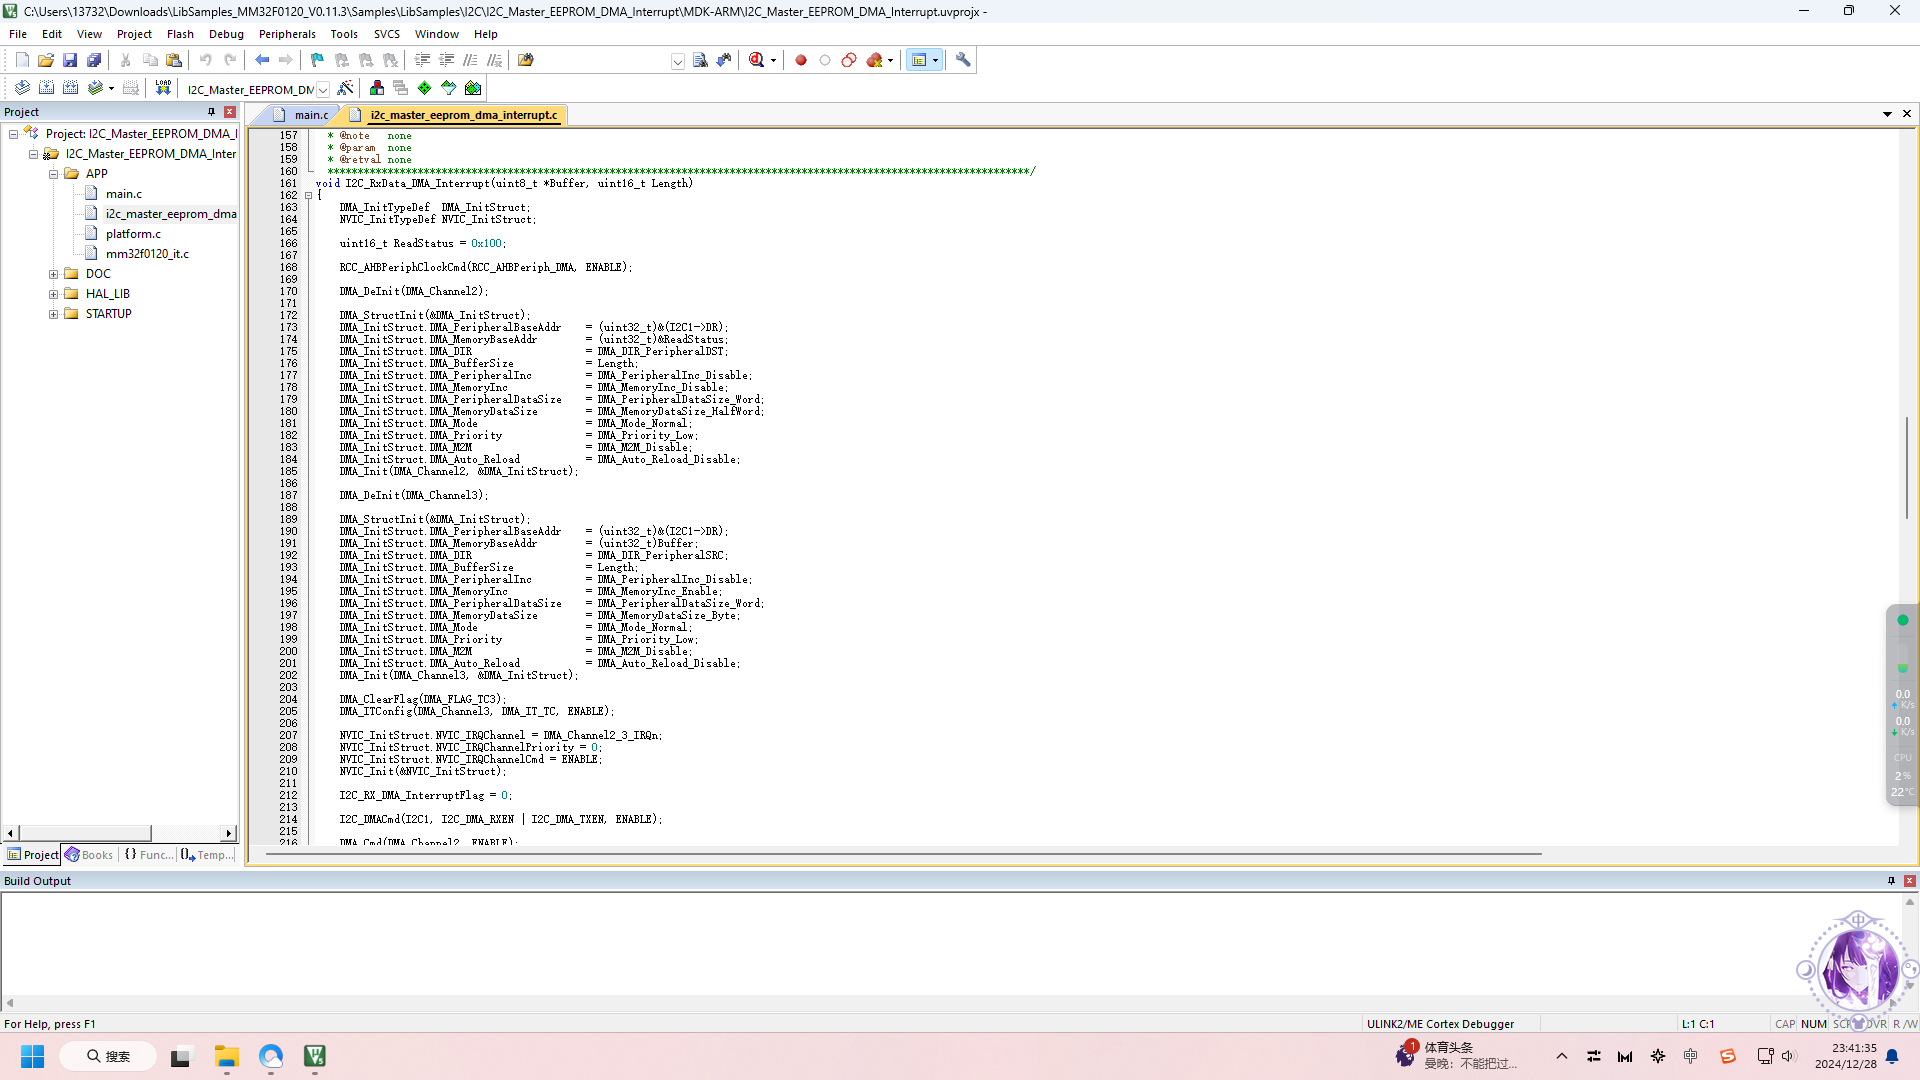Open the Options for Target wand icon
Viewport: 1920px width, 1080px height.
[x=345, y=88]
